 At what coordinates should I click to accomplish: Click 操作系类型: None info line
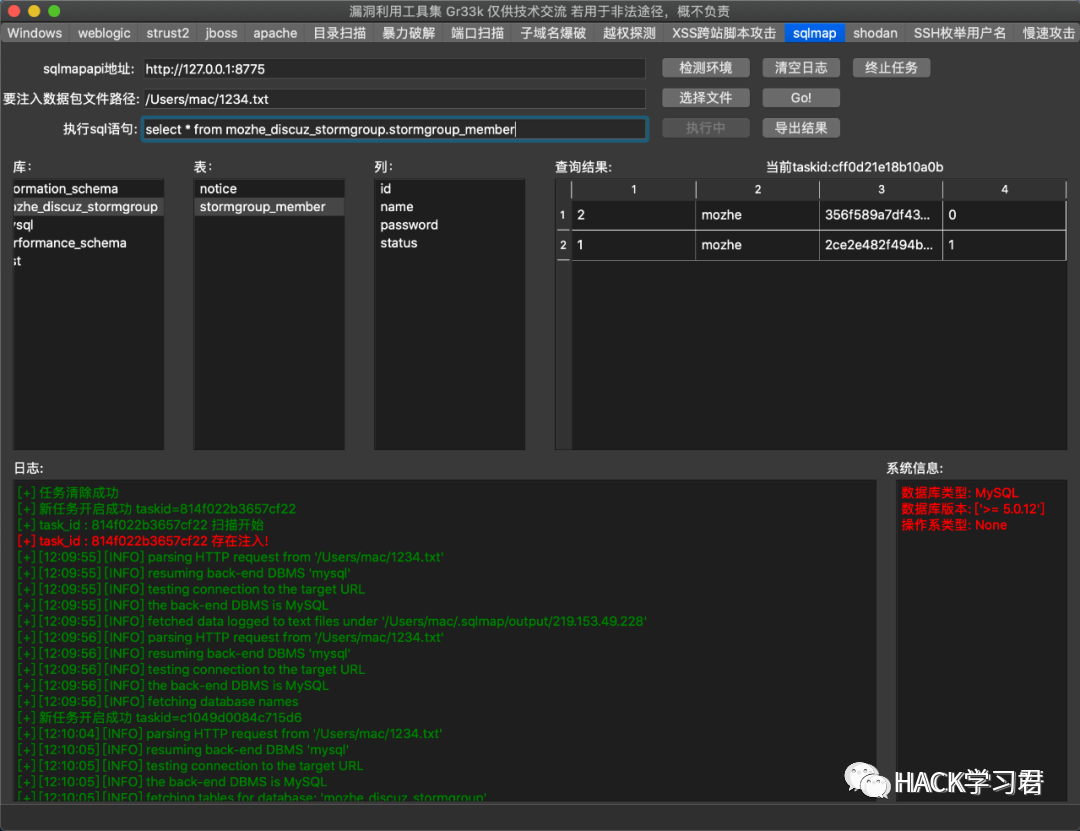point(954,525)
